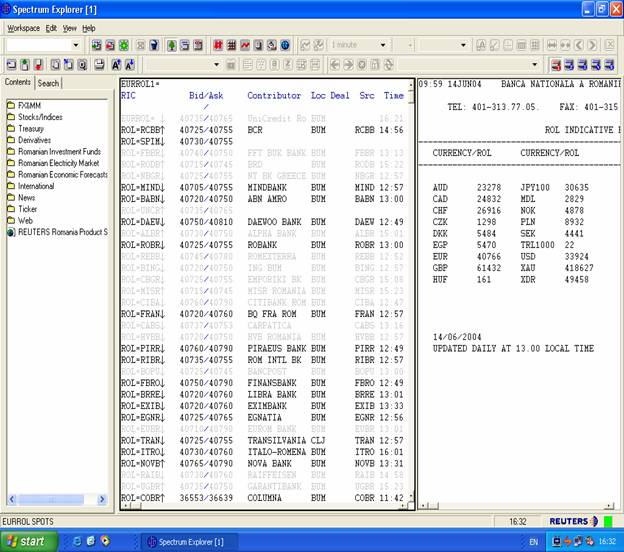Open the Stocks/Indices folder
The height and width of the screenshot is (552, 624).
[35, 117]
